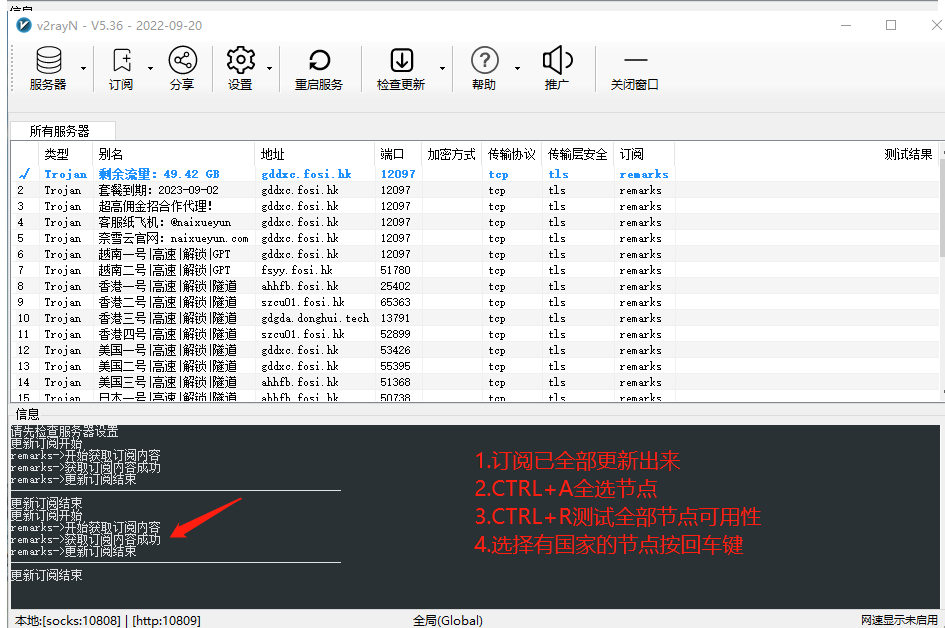Open the 服务器 (Servers) toolbar icon
945x628 pixels.
click(x=48, y=68)
